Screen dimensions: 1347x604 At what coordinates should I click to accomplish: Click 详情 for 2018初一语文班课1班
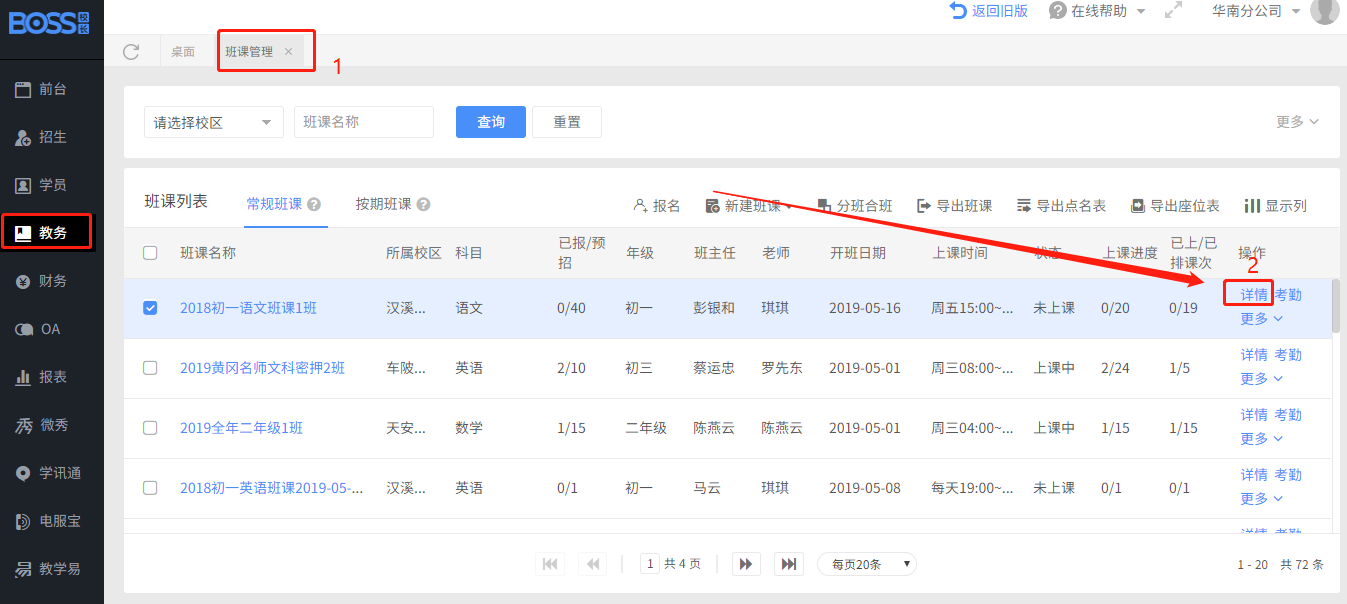click(1254, 295)
